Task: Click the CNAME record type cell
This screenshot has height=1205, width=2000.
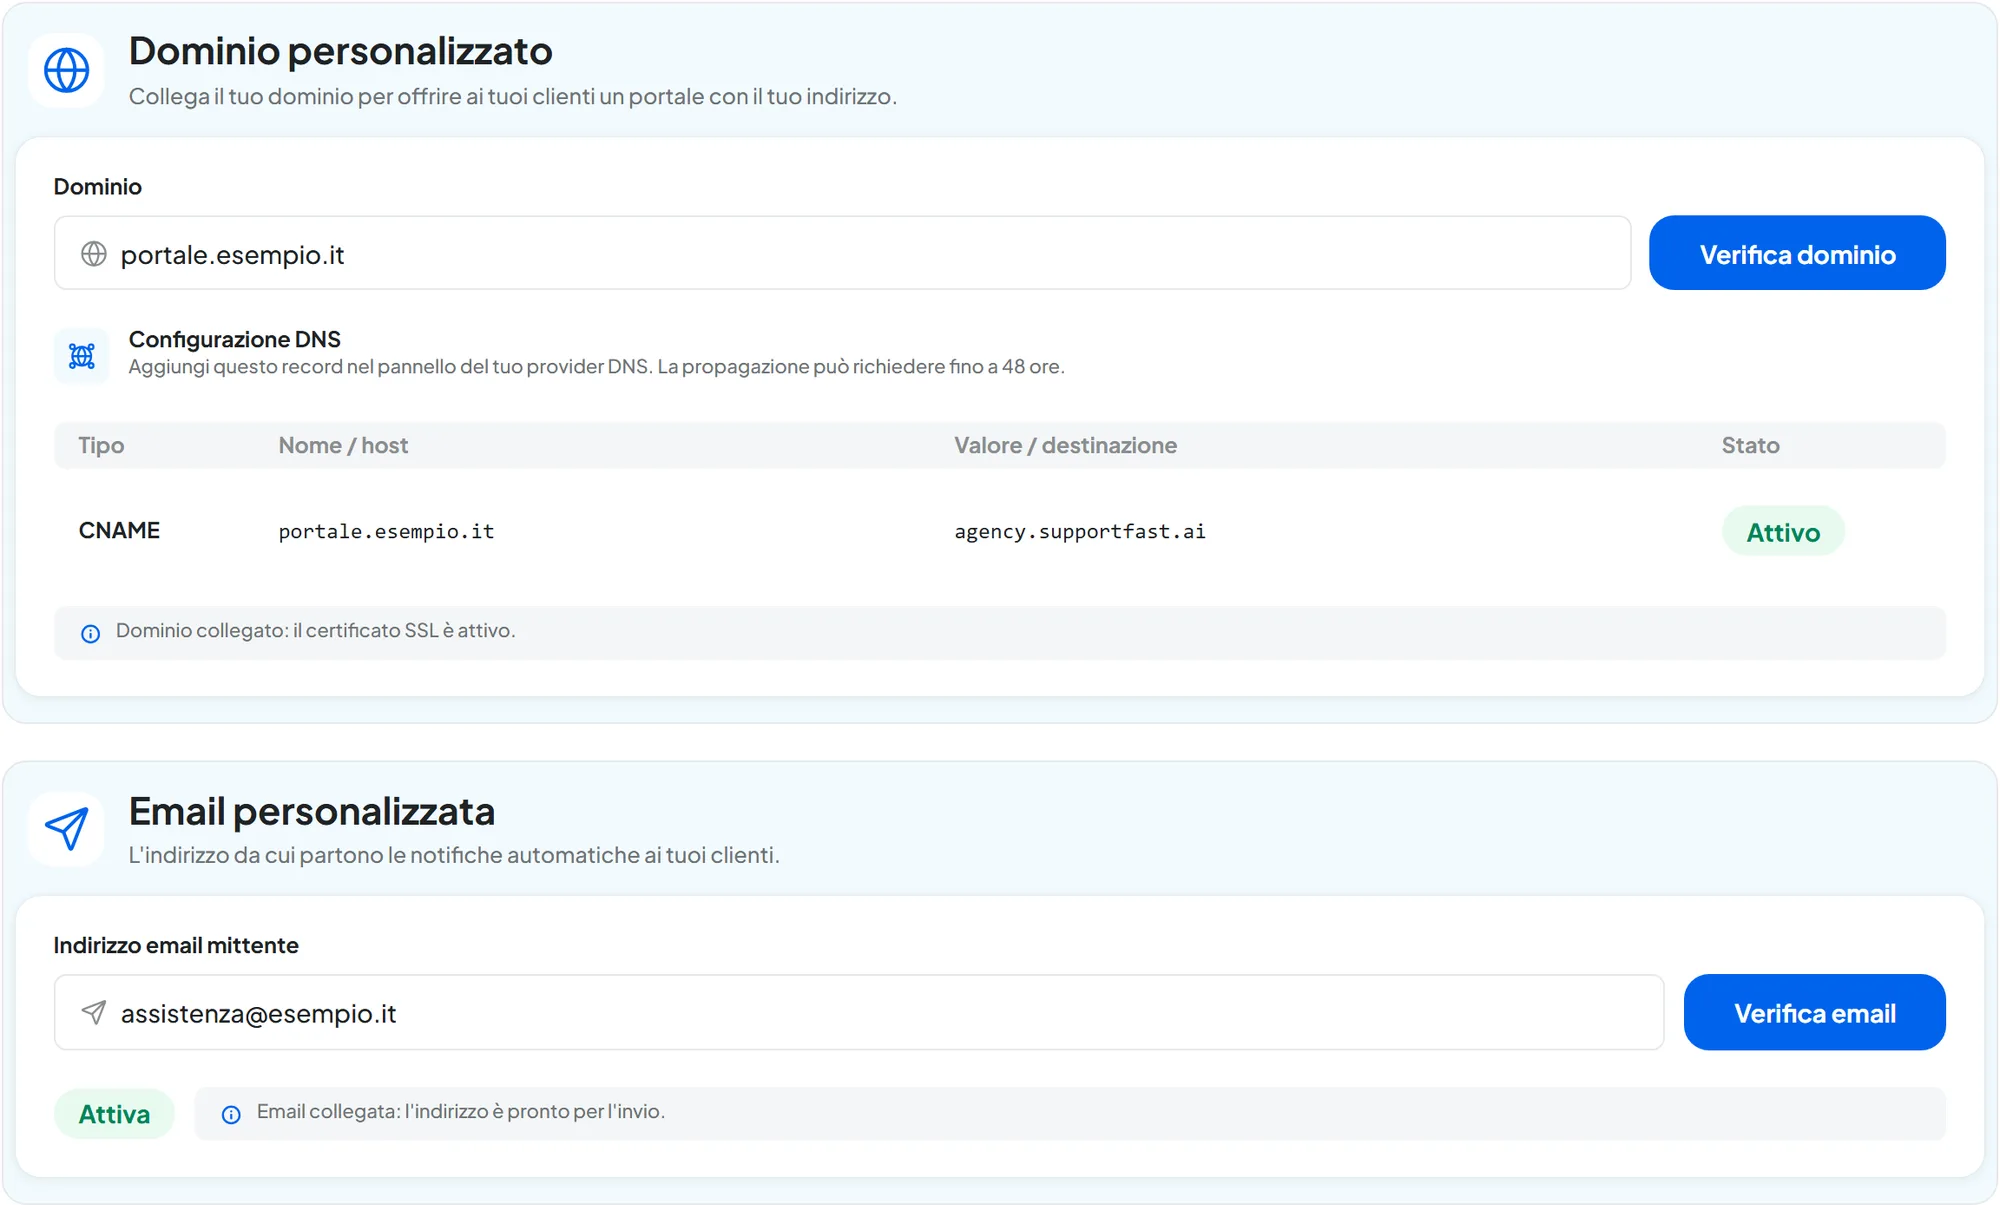Action: coord(119,530)
